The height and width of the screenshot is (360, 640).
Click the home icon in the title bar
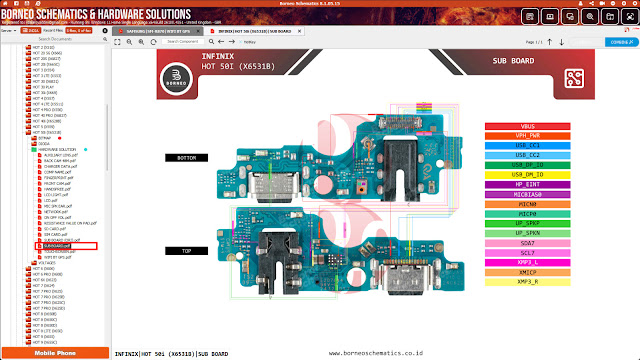(x=5, y=3)
